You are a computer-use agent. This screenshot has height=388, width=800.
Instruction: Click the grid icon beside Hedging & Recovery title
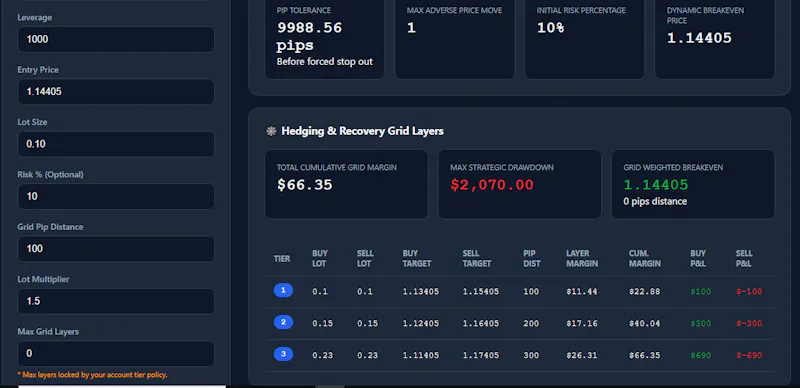271,131
